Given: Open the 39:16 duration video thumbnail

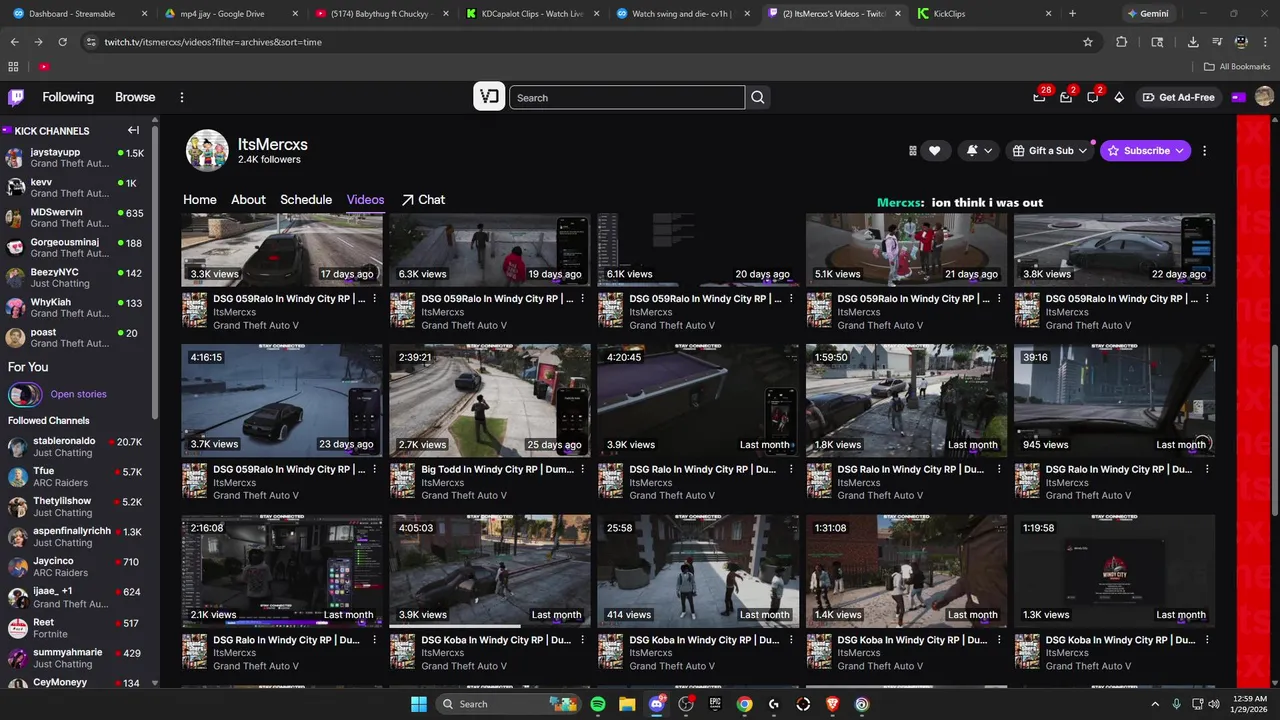Looking at the screenshot, I should coord(1114,400).
